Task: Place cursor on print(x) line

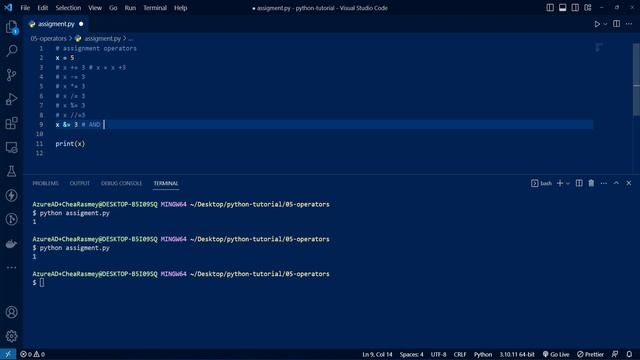Action: click(70, 144)
